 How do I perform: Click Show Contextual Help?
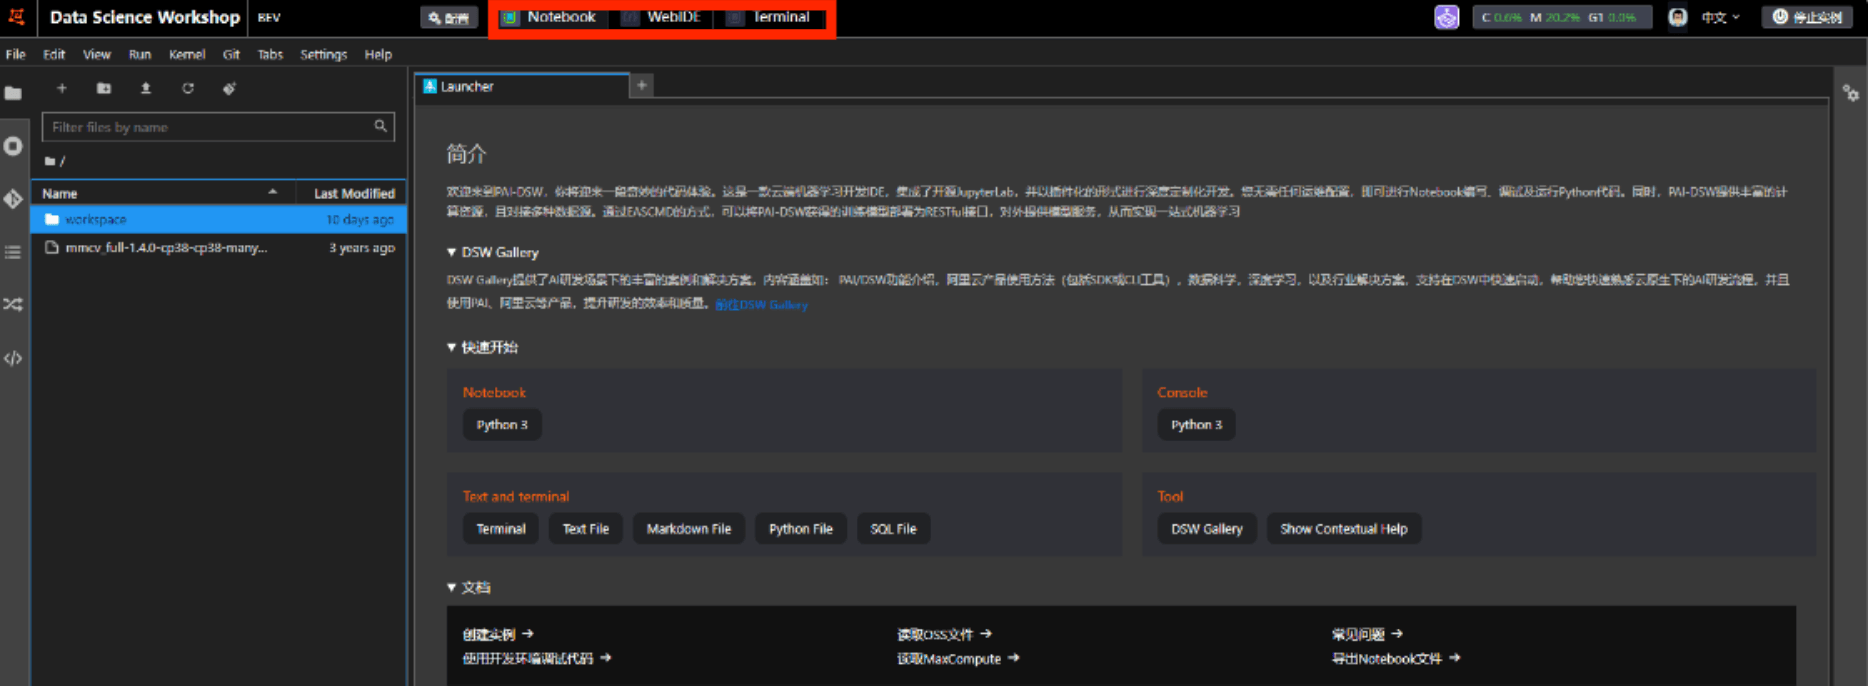1344,529
